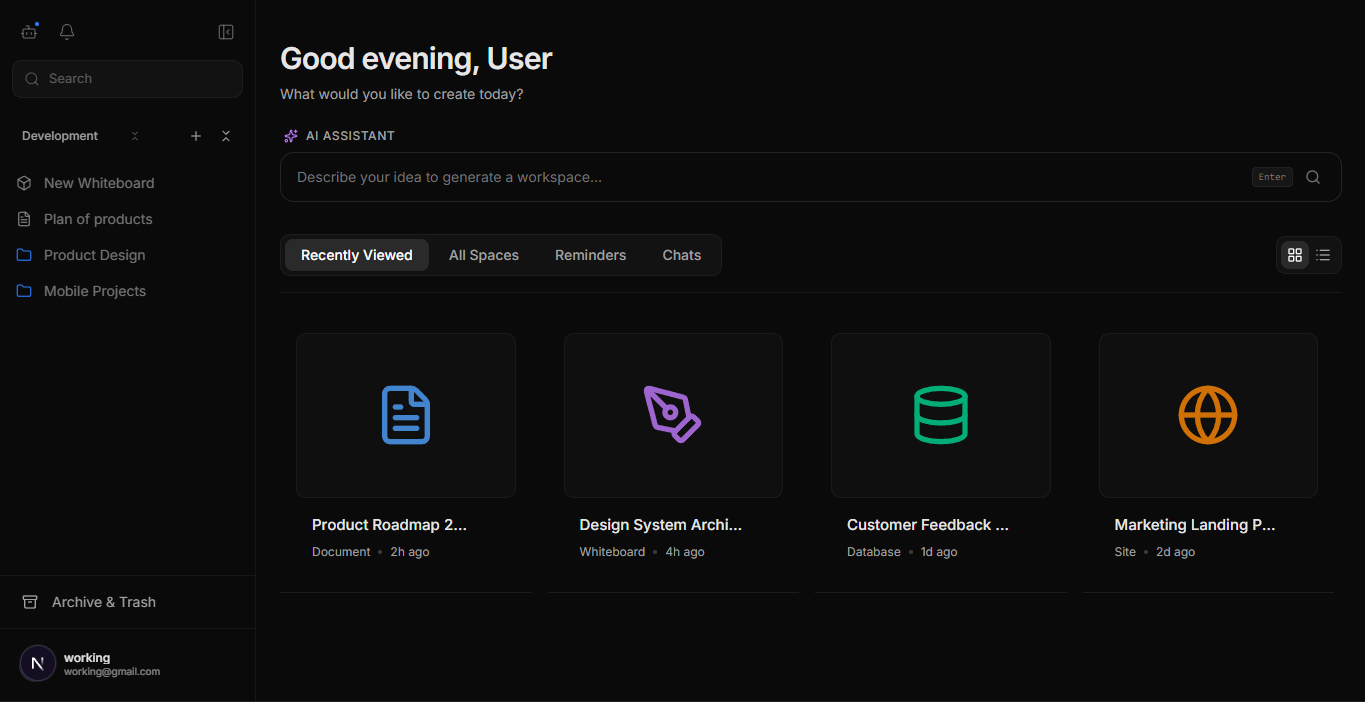
Task: Switch to the All Spaces tab
Action: click(x=483, y=255)
